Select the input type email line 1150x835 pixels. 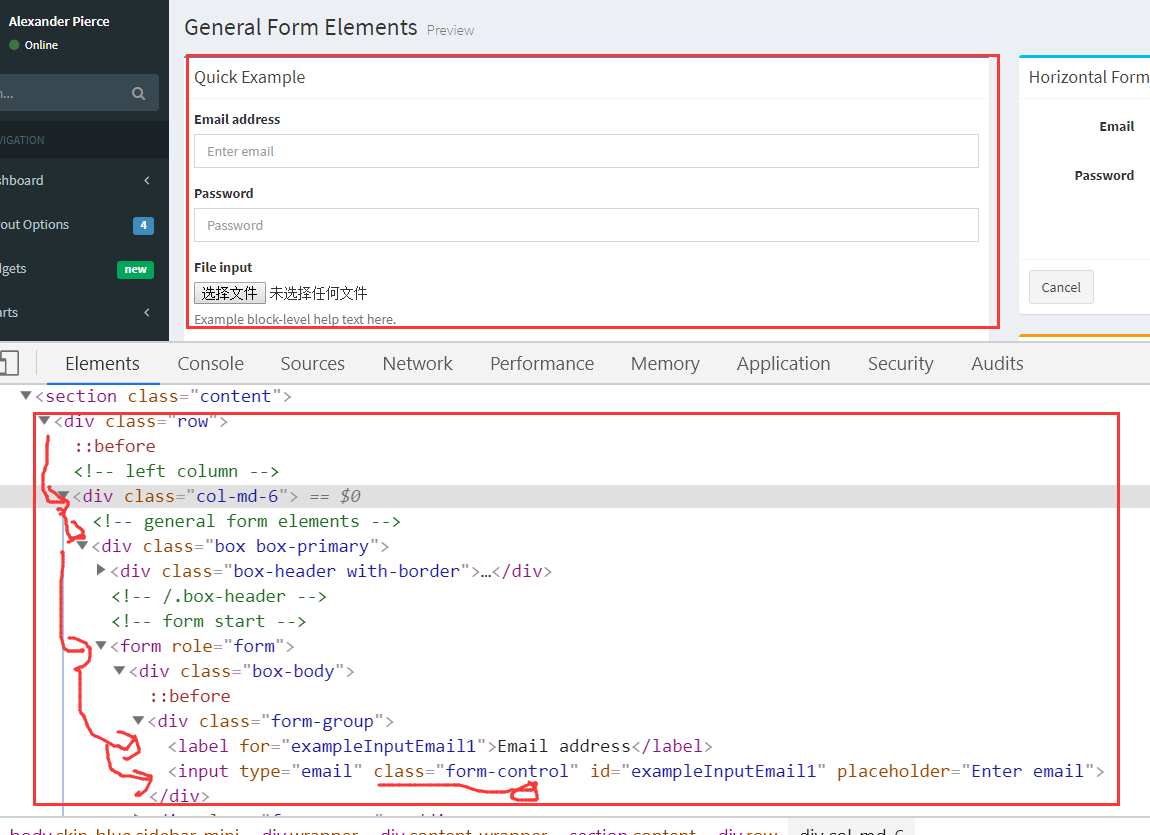click(636, 771)
